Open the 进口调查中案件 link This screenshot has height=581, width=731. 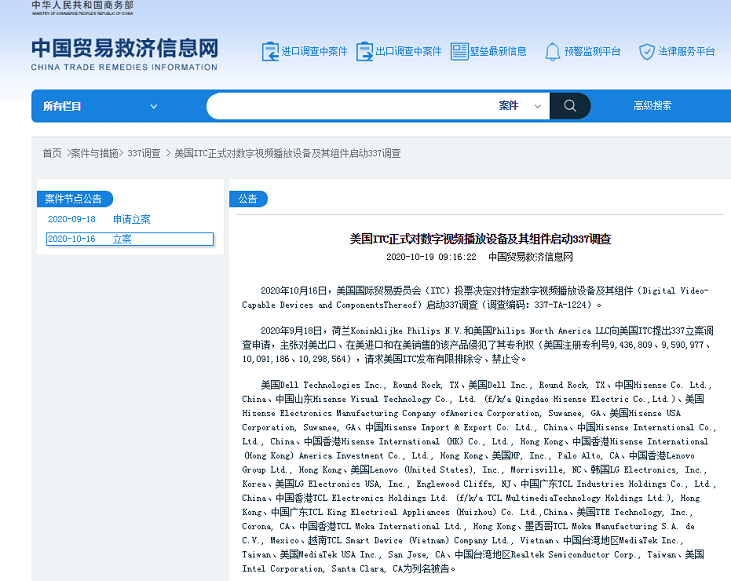point(314,51)
